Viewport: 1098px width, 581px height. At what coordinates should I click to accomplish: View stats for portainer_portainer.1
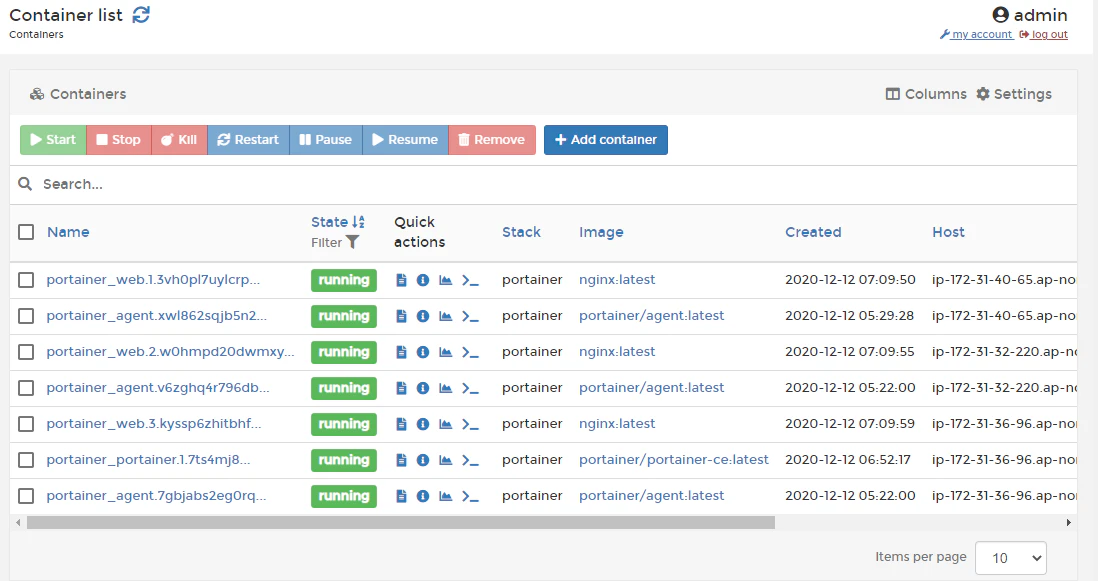coord(445,460)
